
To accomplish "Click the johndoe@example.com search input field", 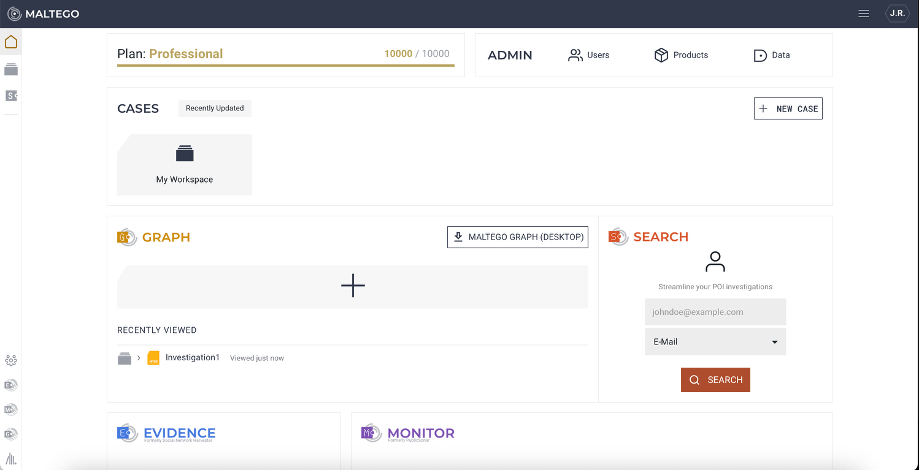I will click(x=715, y=312).
